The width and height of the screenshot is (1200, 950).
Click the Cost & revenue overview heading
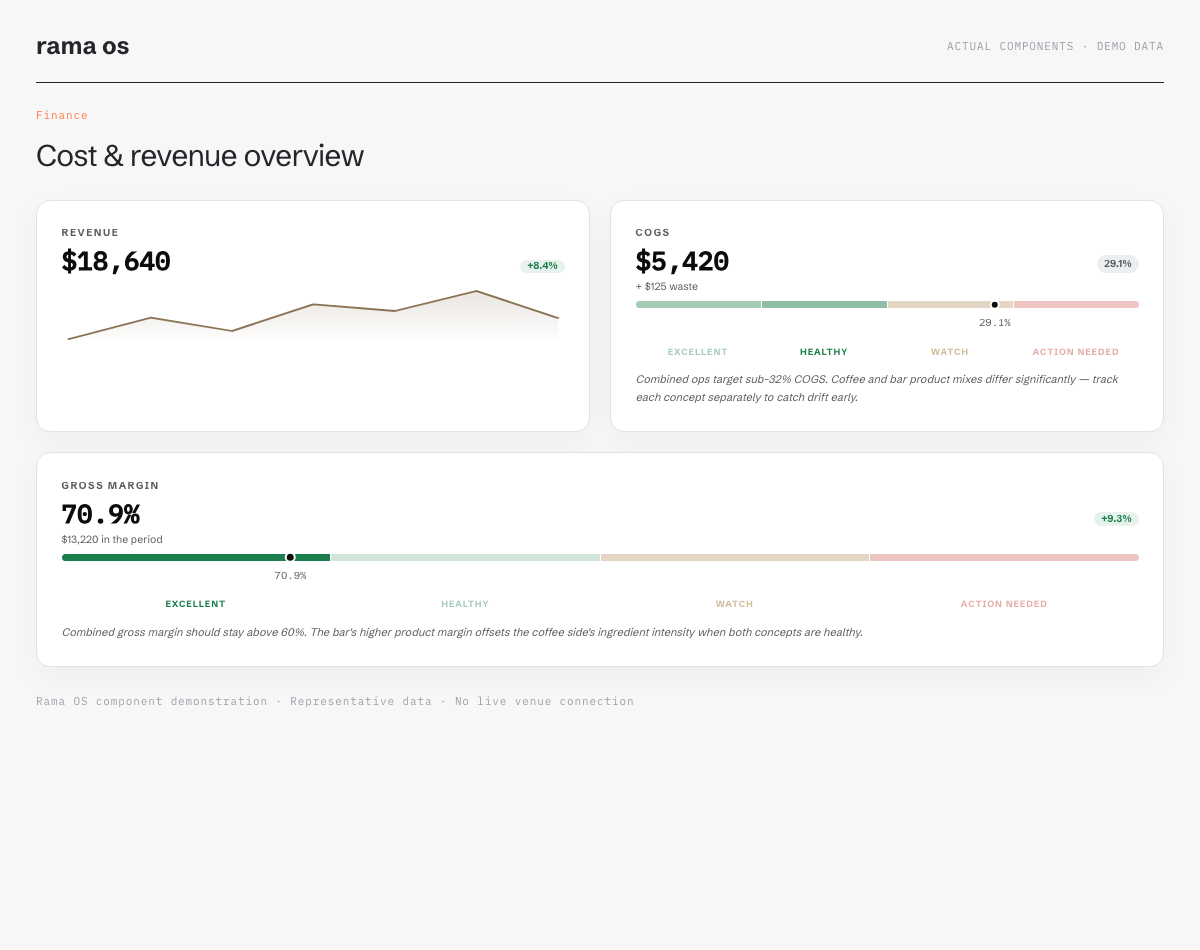pos(200,156)
